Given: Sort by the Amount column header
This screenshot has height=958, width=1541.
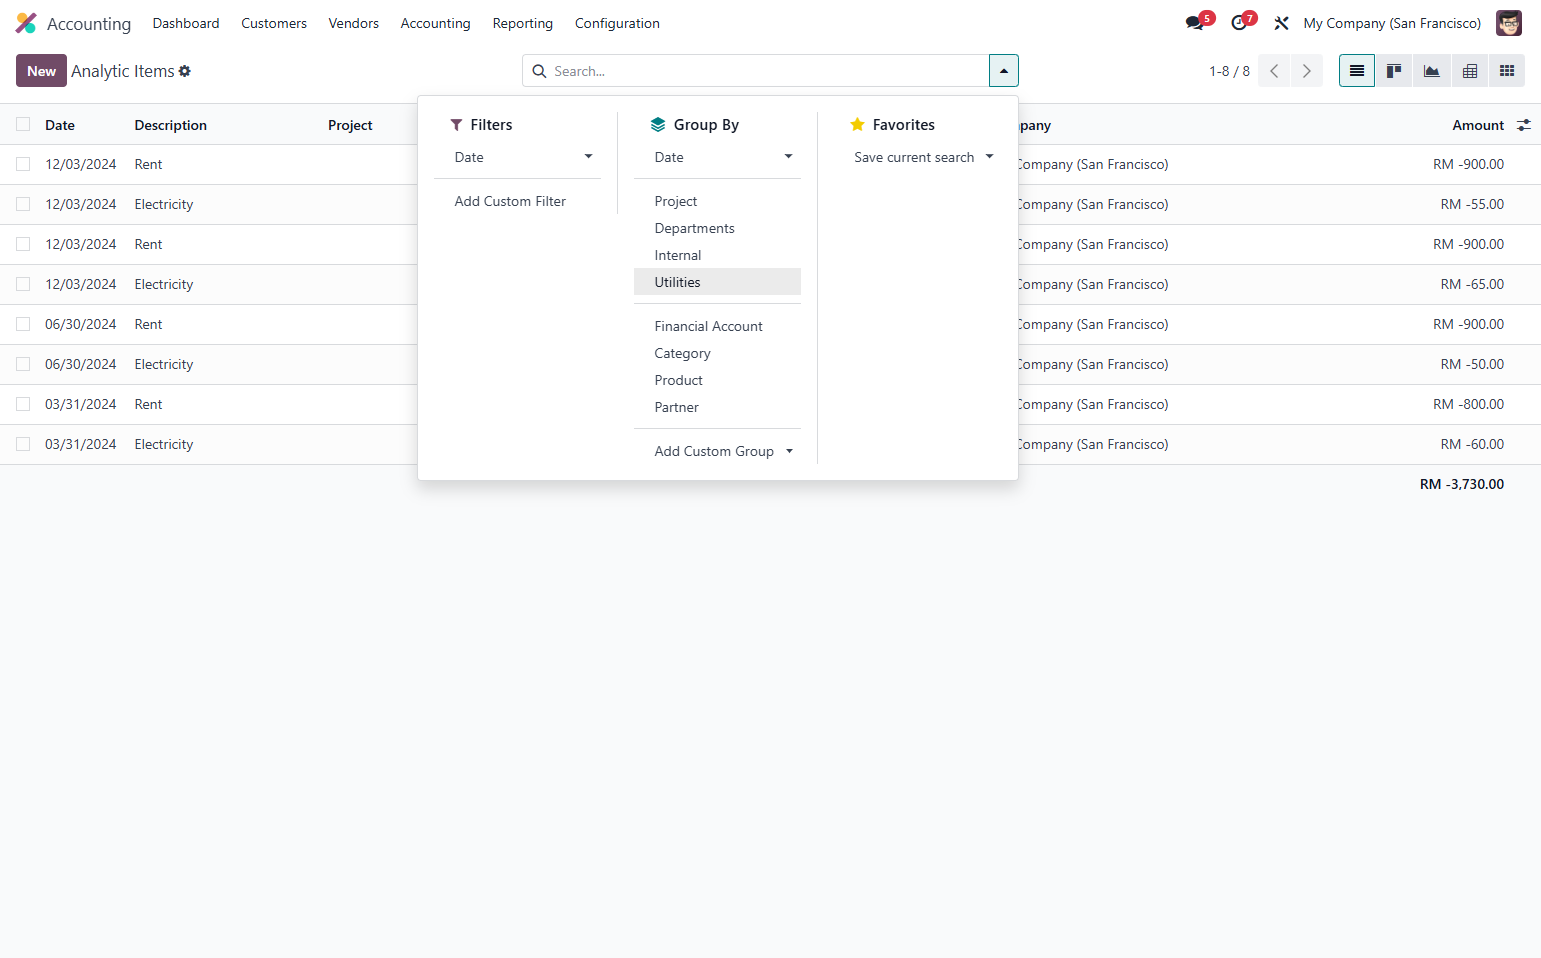Looking at the screenshot, I should click(1478, 125).
